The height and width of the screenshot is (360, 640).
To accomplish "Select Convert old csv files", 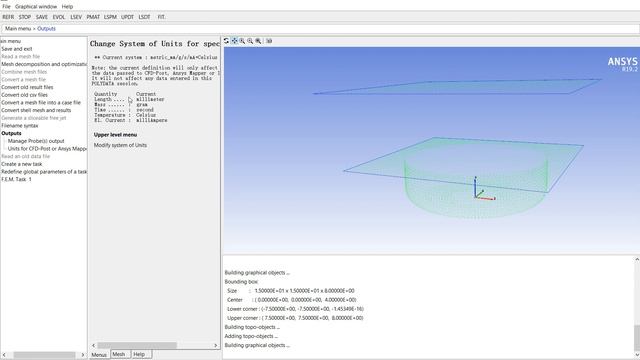I will coord(24,95).
